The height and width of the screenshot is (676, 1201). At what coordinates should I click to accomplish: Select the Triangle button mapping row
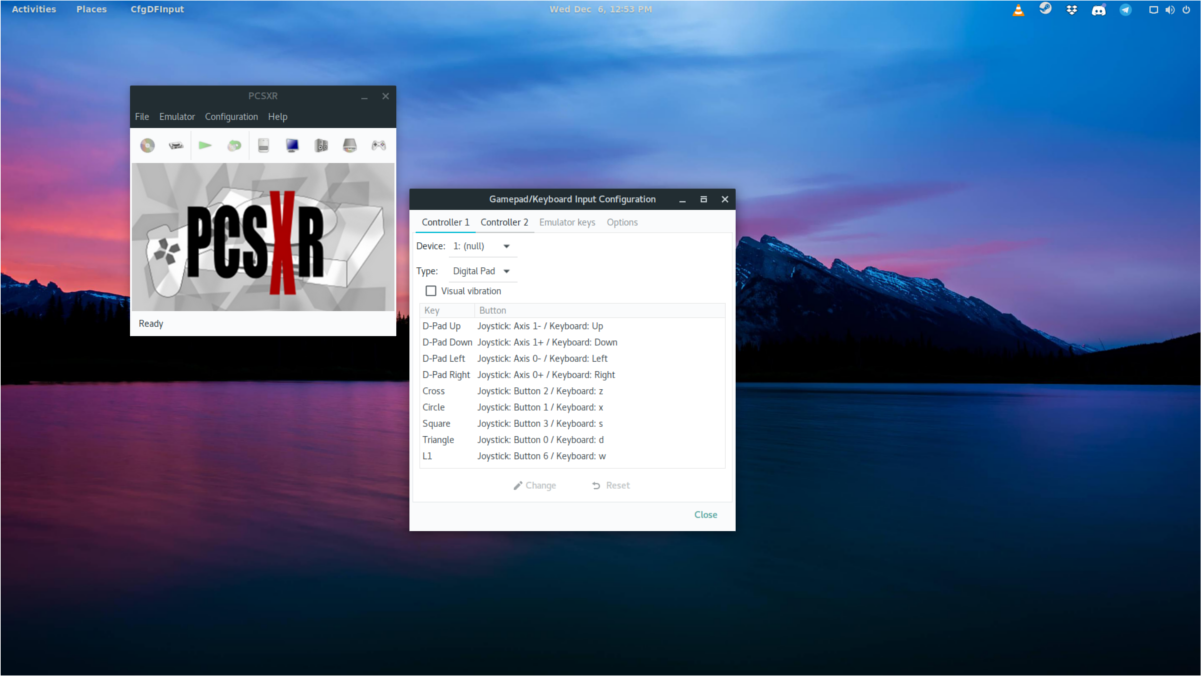tap(571, 440)
